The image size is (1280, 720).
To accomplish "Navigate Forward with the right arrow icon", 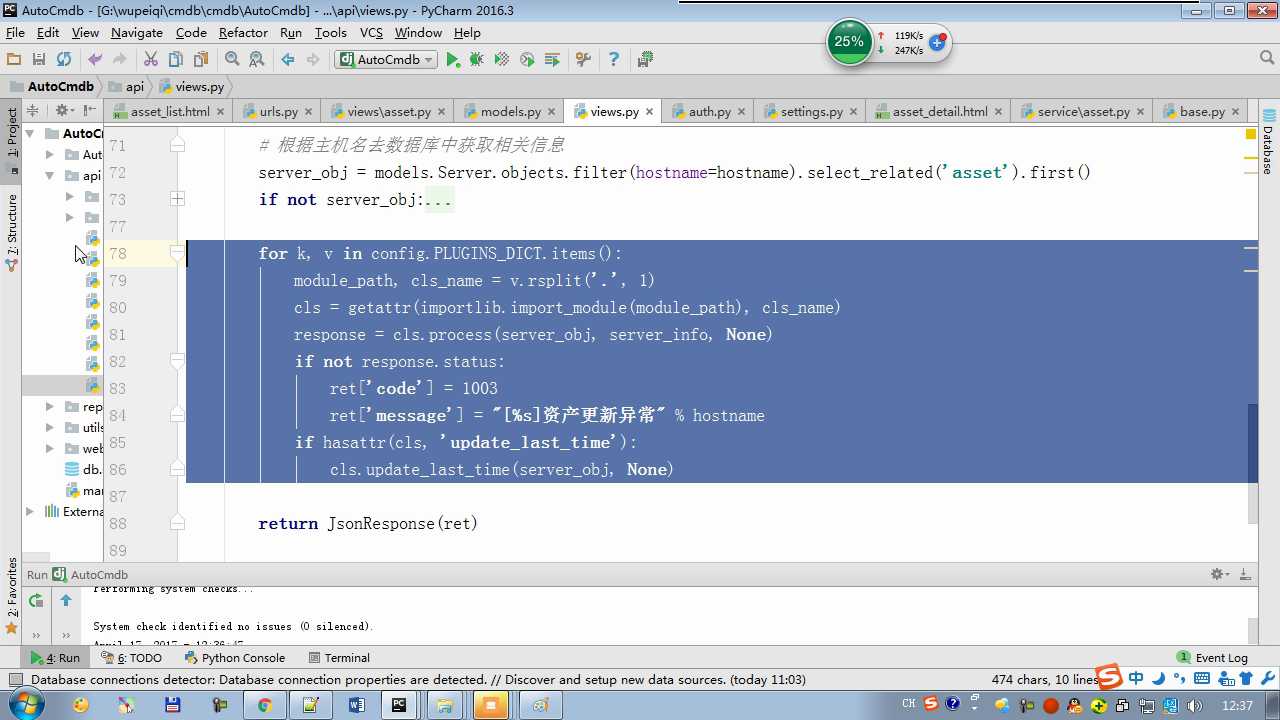I will point(313,60).
